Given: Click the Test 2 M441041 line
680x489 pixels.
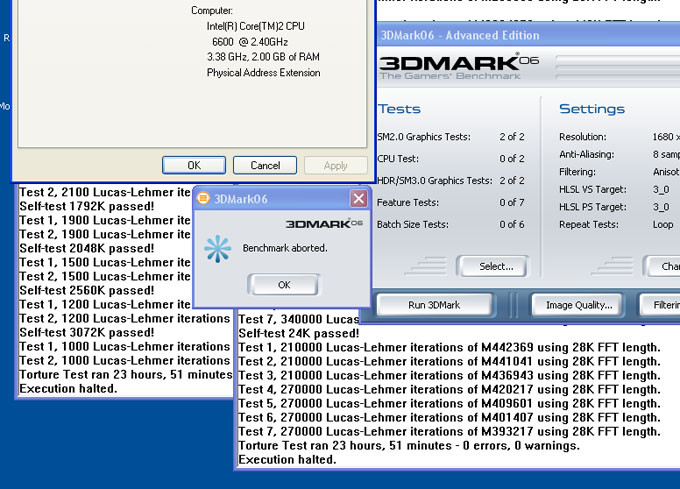Looking at the screenshot, I should [449, 362].
